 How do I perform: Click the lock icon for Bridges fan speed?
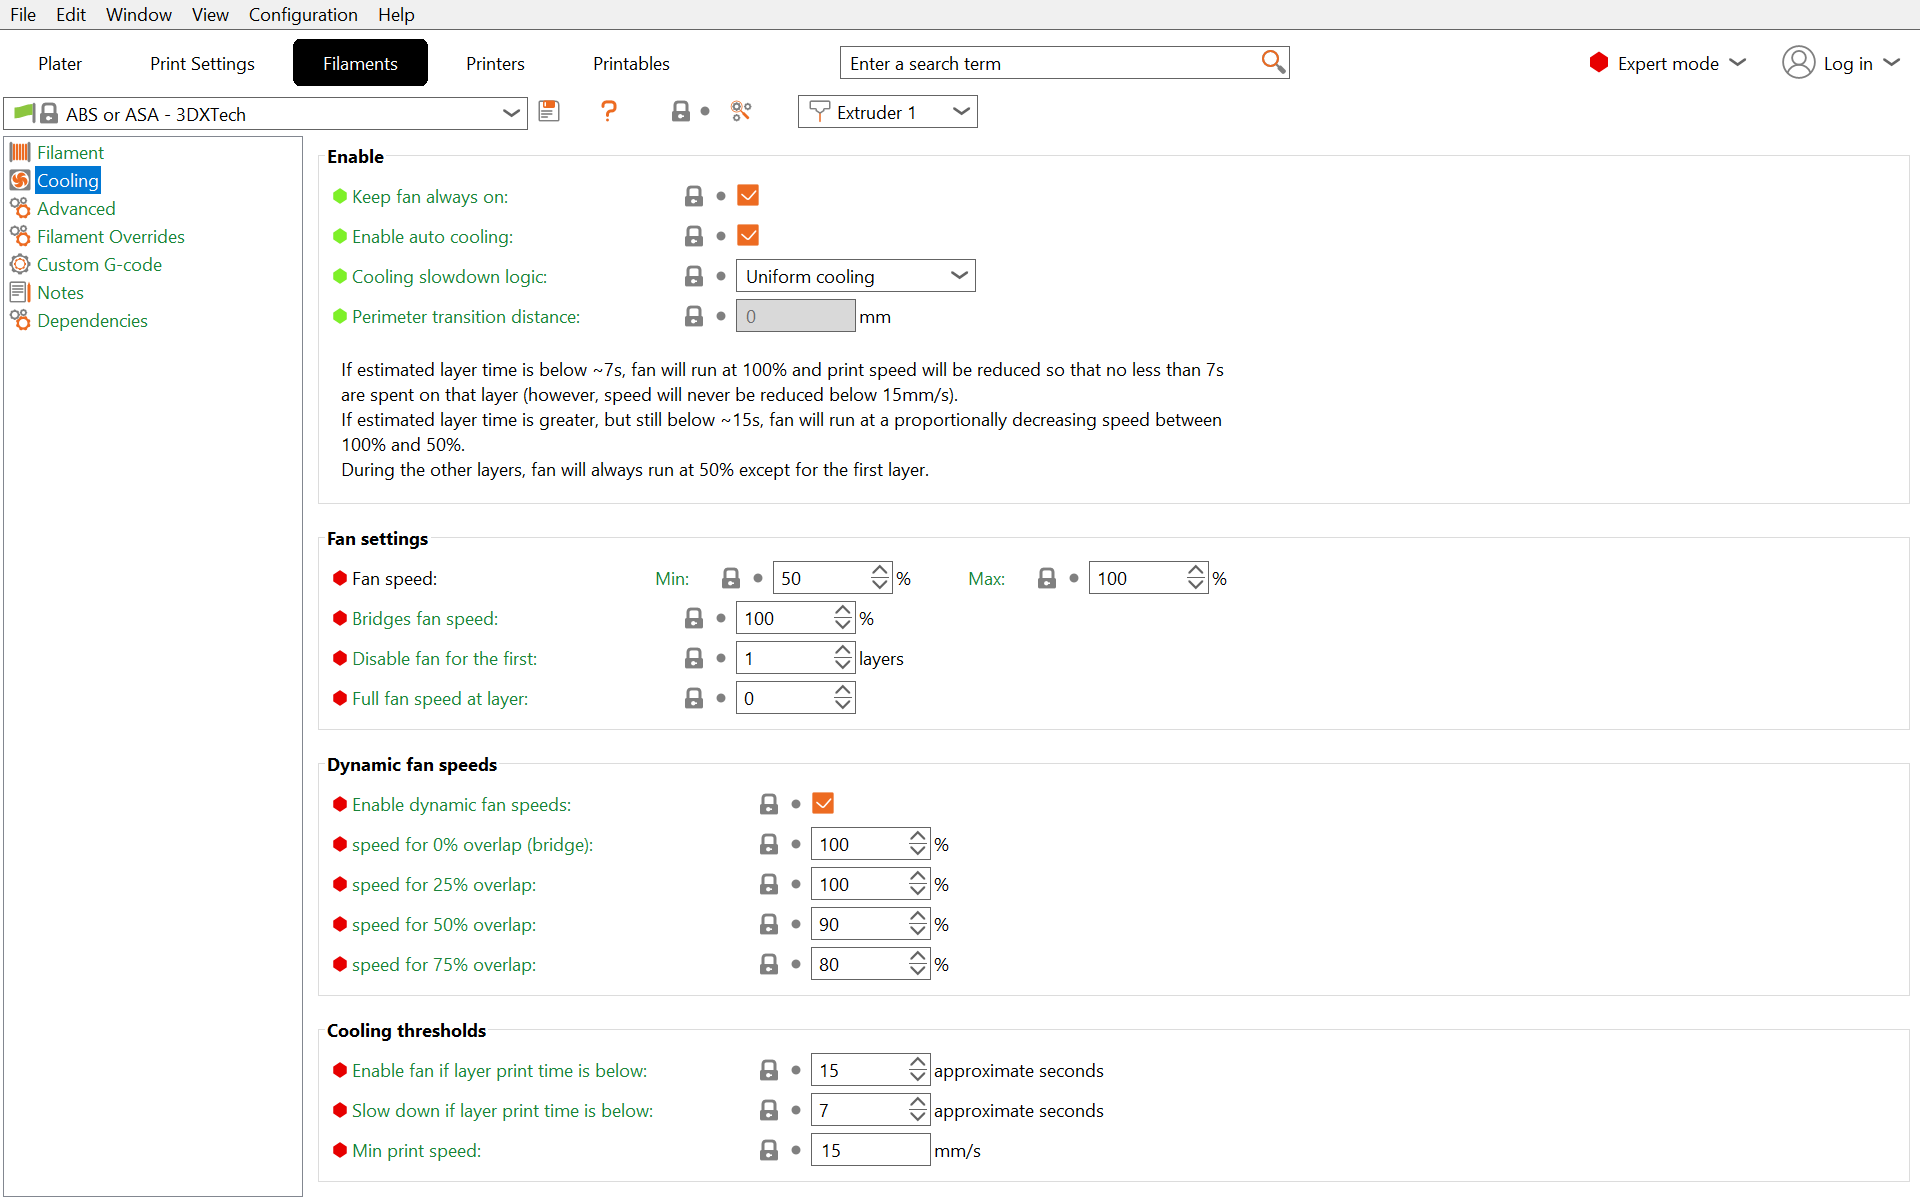click(x=694, y=618)
